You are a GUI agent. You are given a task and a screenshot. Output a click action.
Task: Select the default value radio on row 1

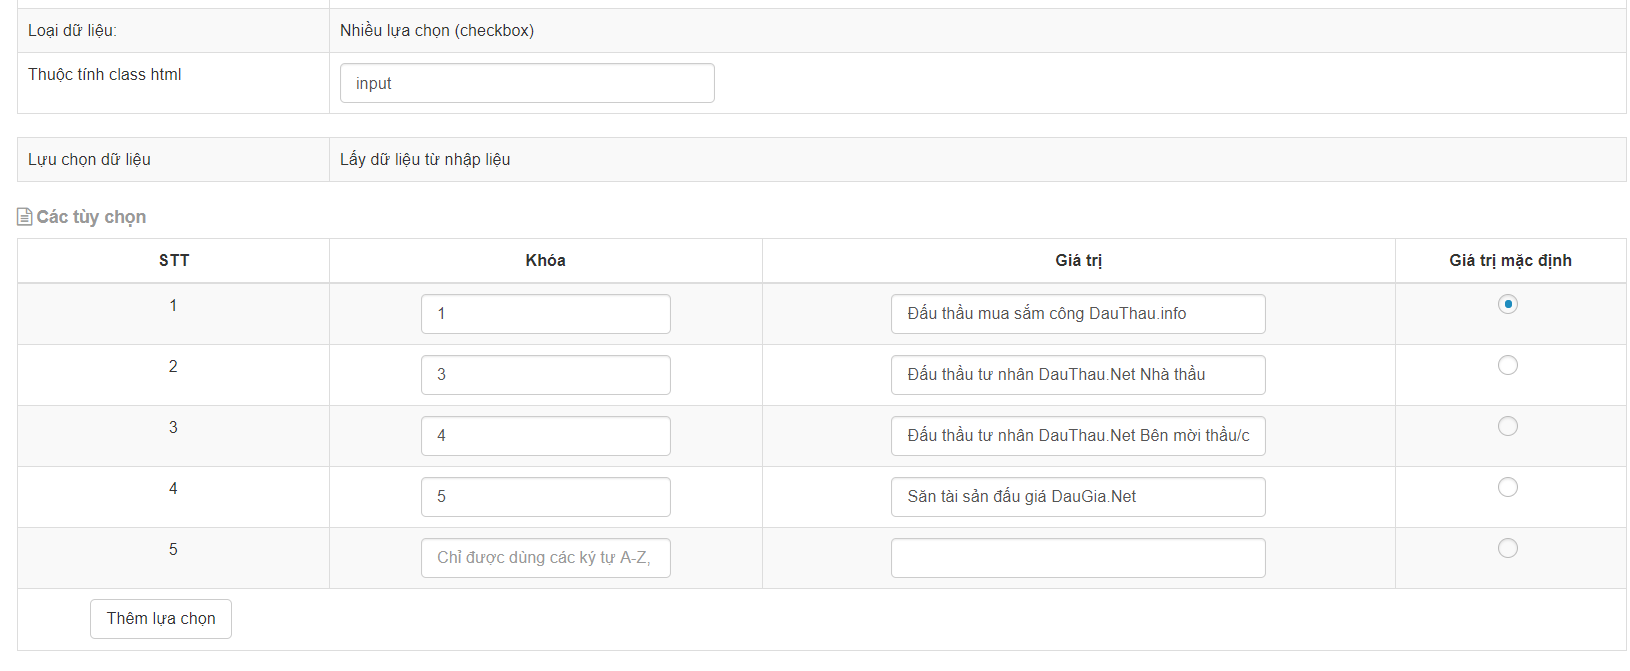(1508, 304)
